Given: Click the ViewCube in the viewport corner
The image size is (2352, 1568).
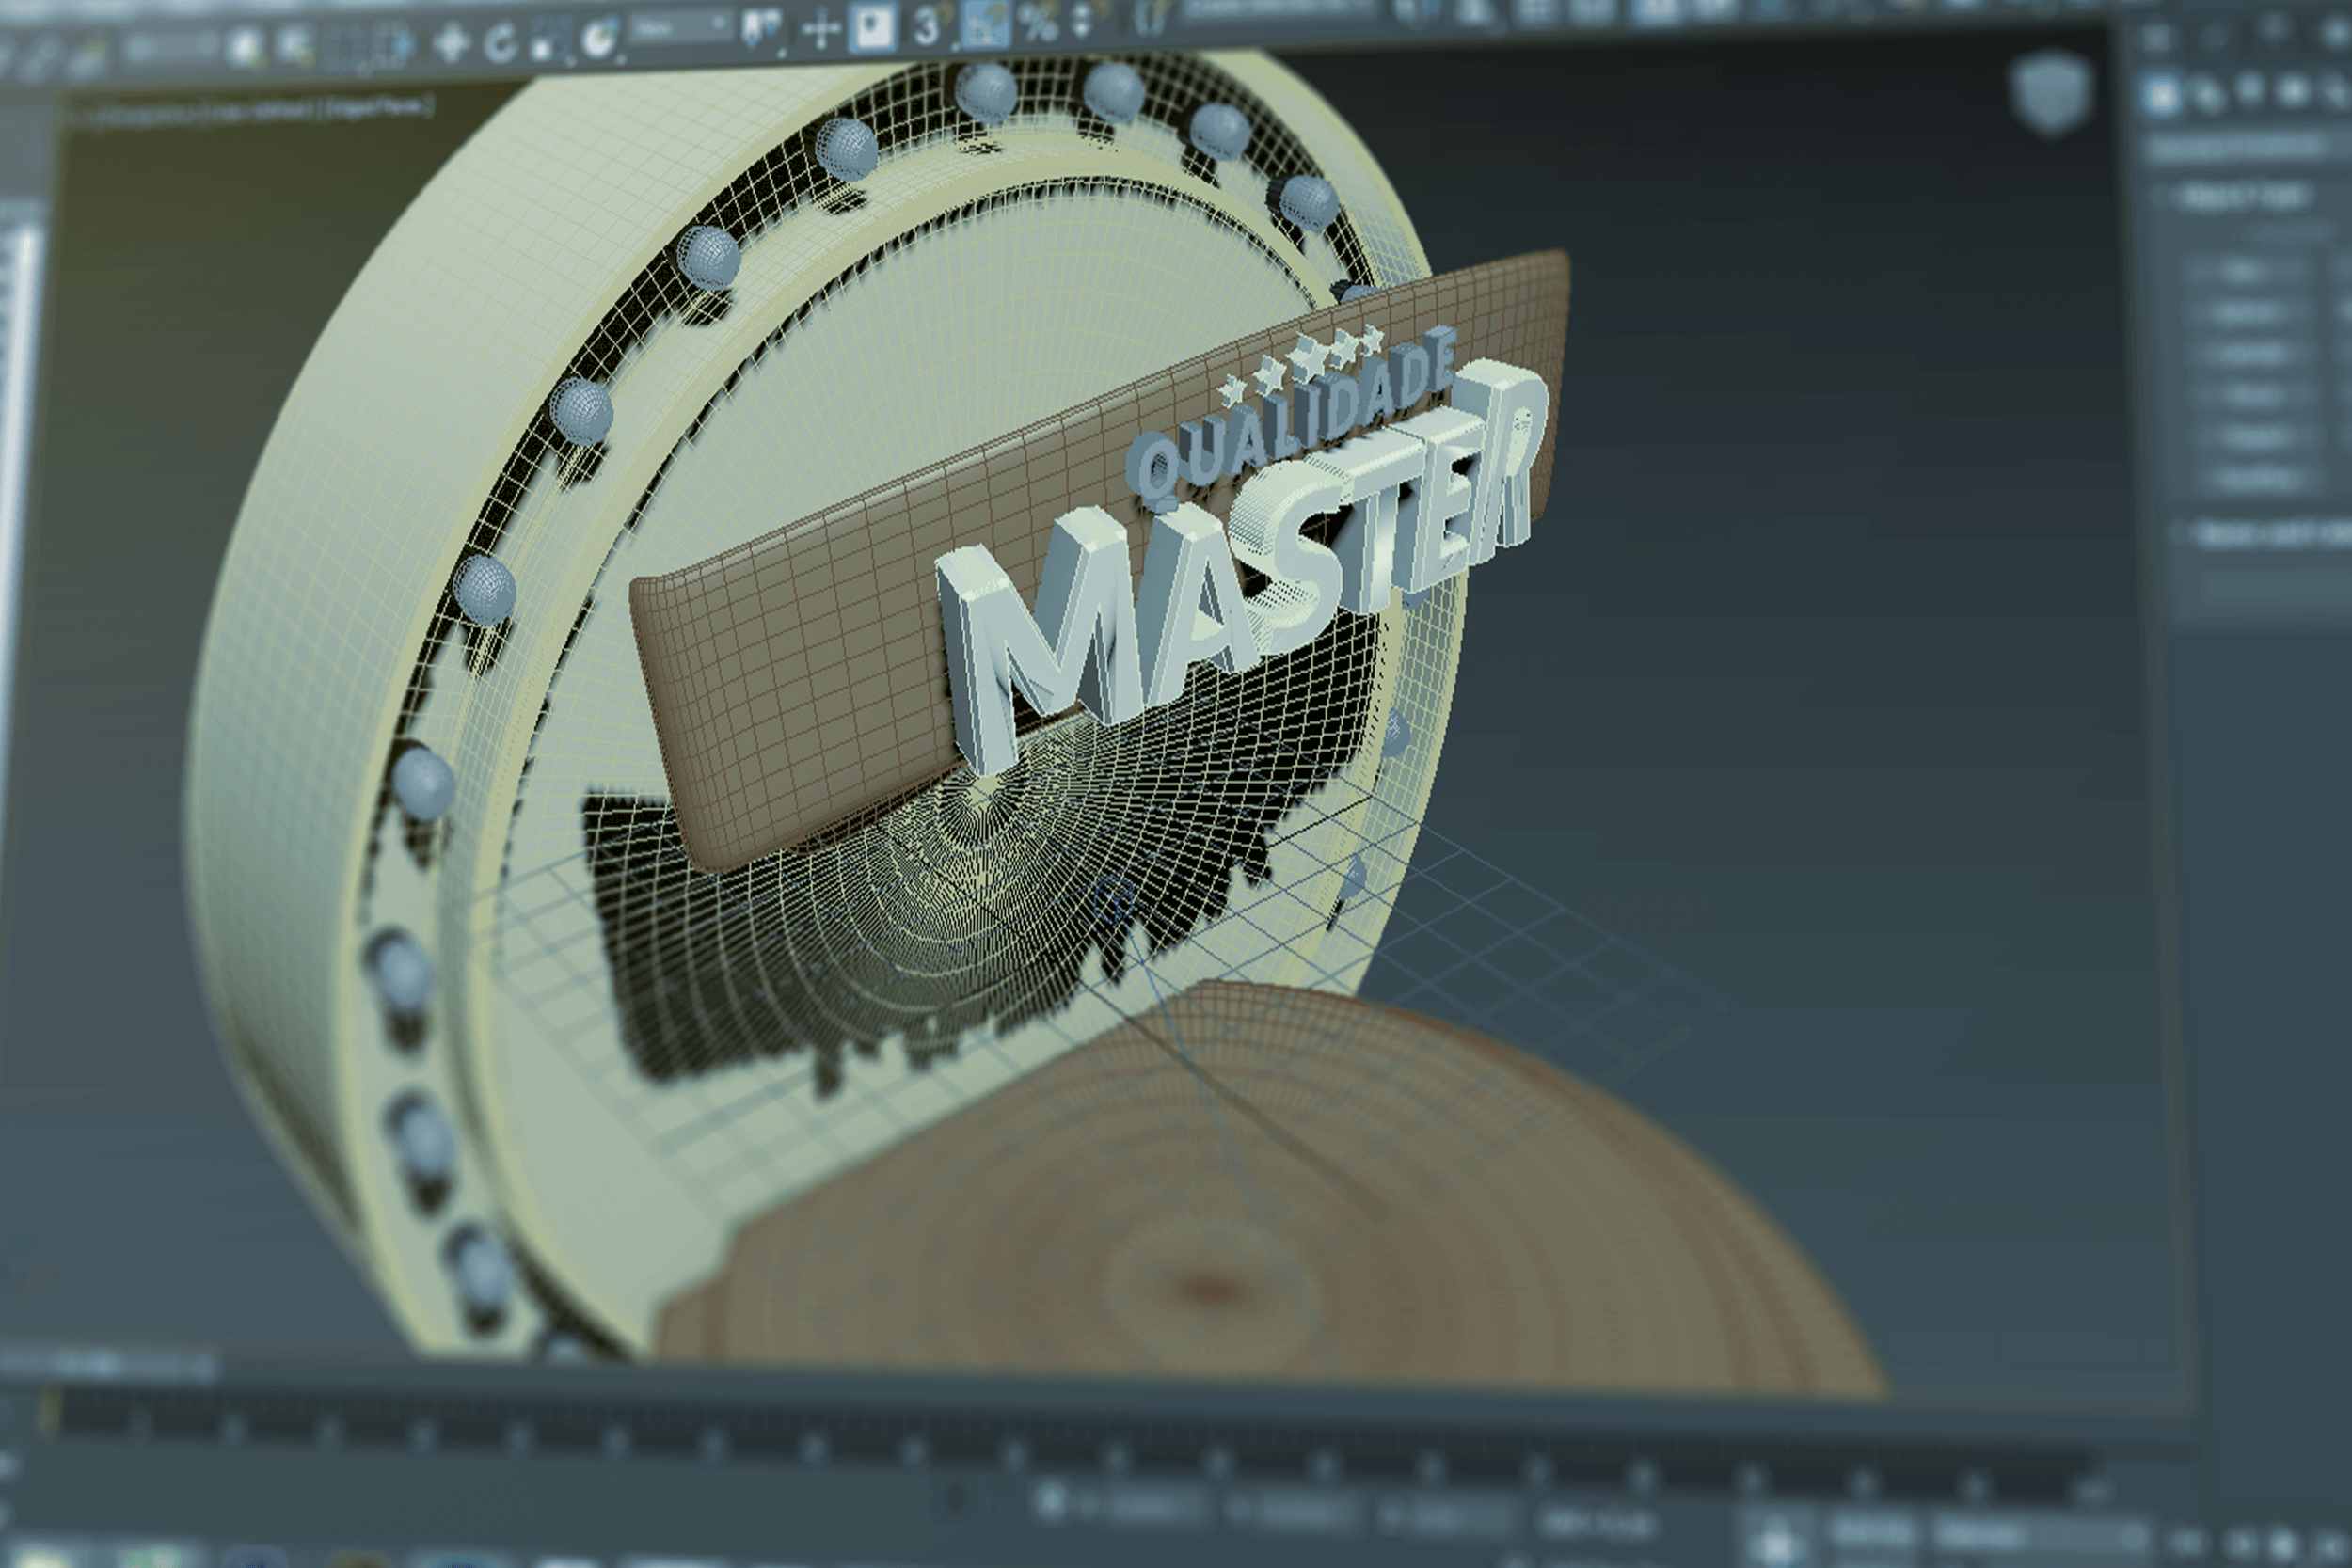Looking at the screenshot, I should 2052,93.
